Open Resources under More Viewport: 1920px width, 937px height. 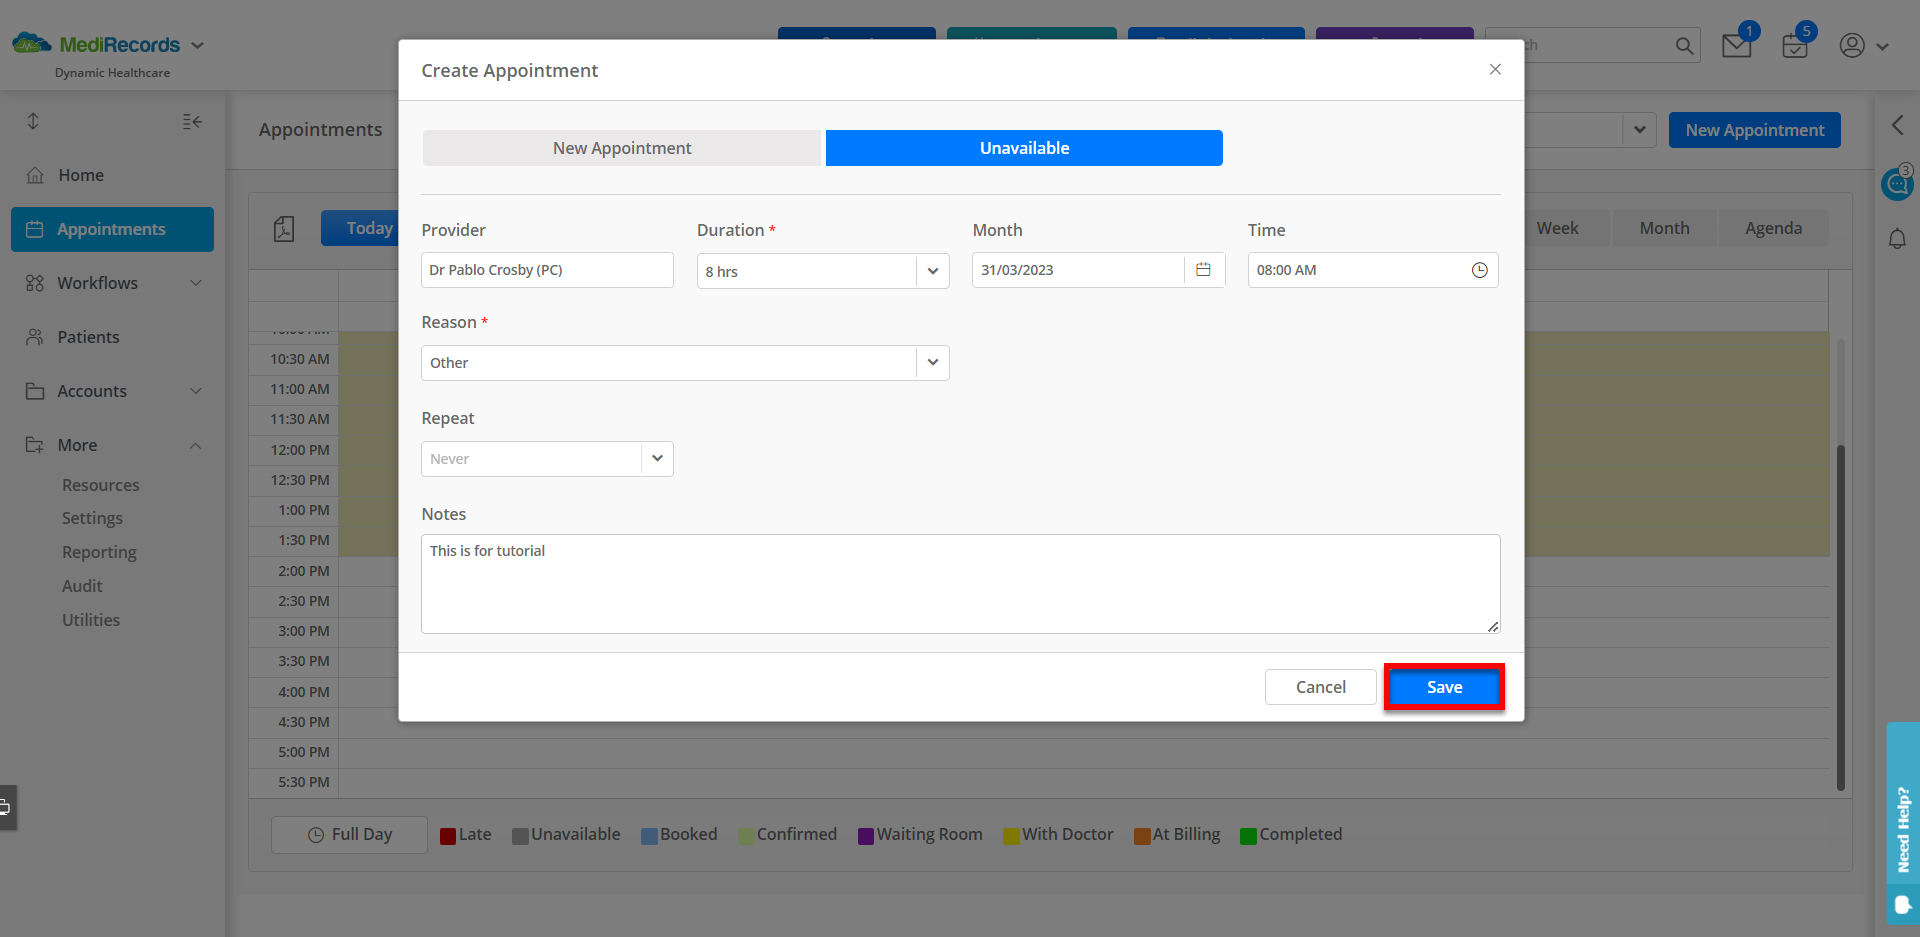101,485
